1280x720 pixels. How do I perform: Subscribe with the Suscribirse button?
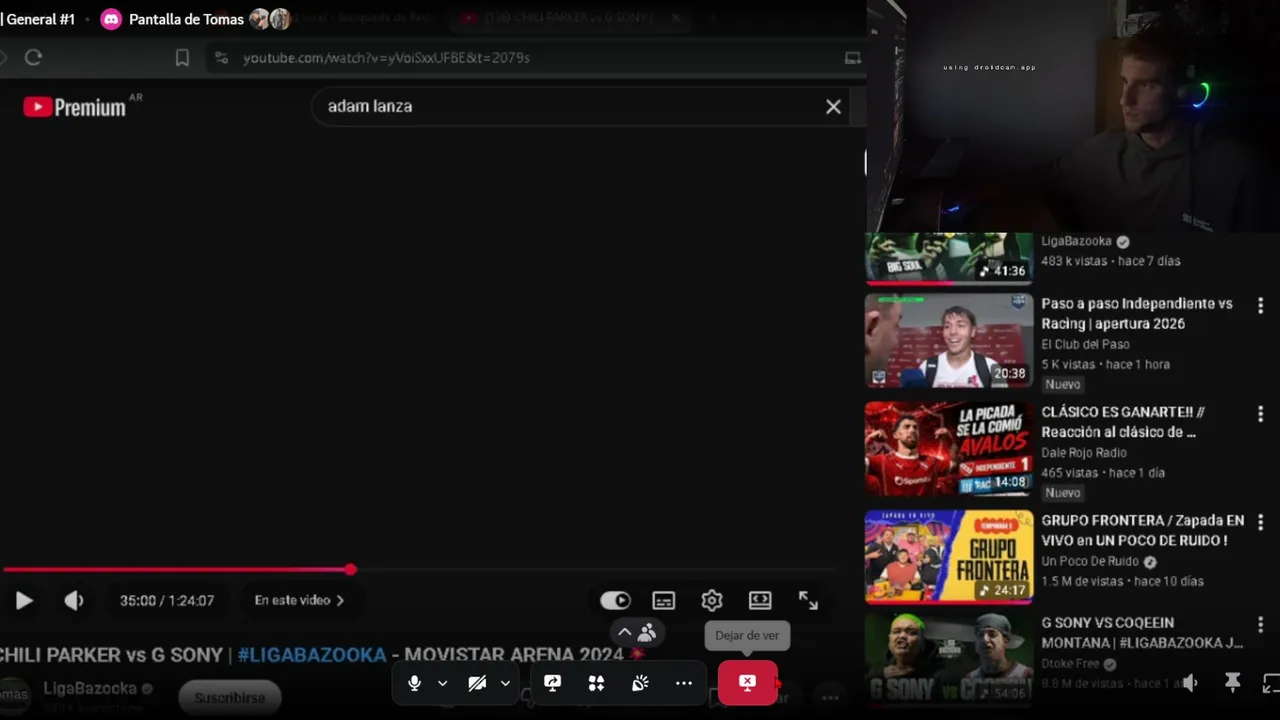[230, 697]
